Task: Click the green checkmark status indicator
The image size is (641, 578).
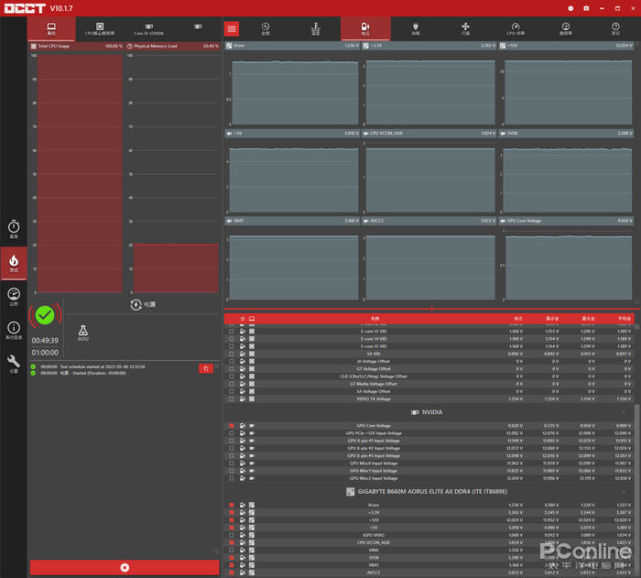Action: point(45,316)
